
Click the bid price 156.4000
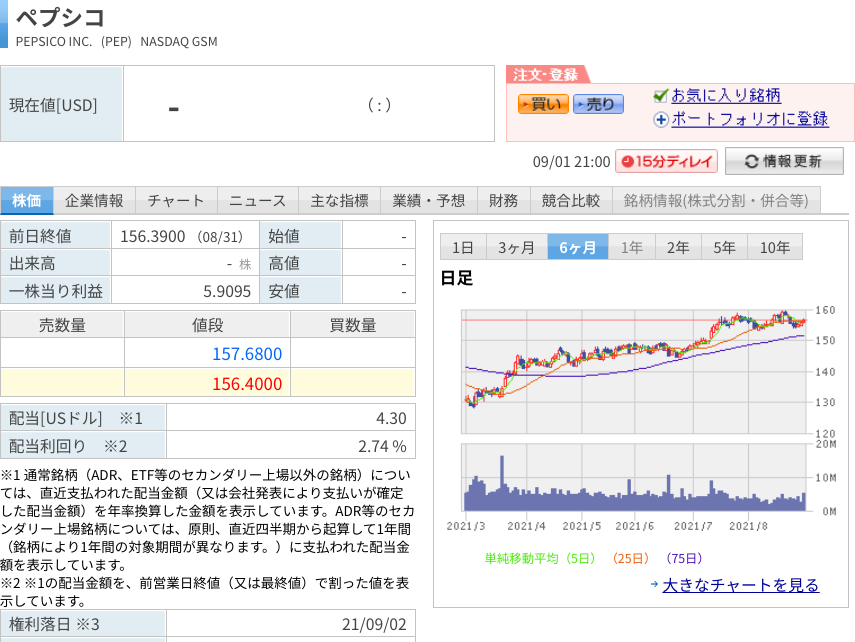coord(247,384)
